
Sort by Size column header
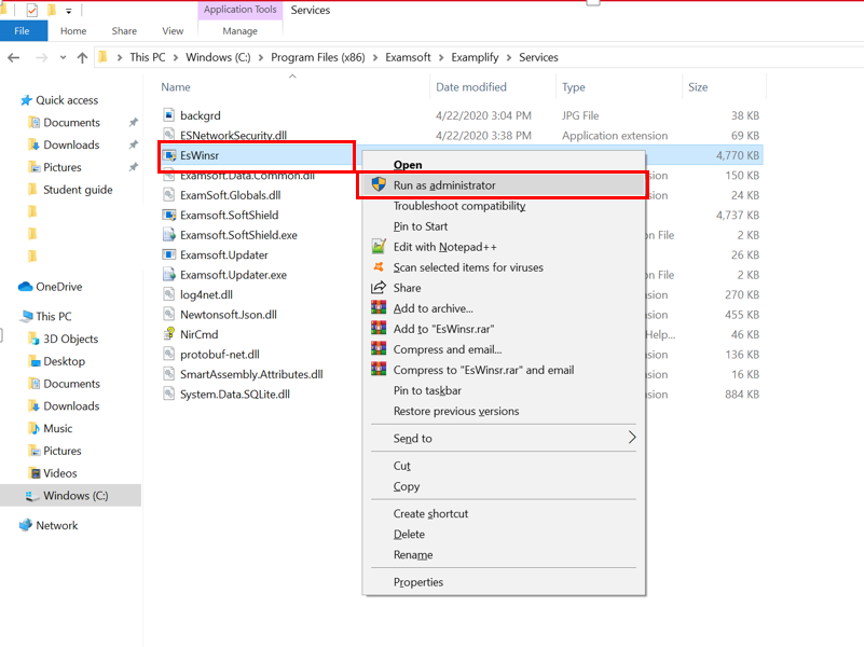(x=698, y=87)
